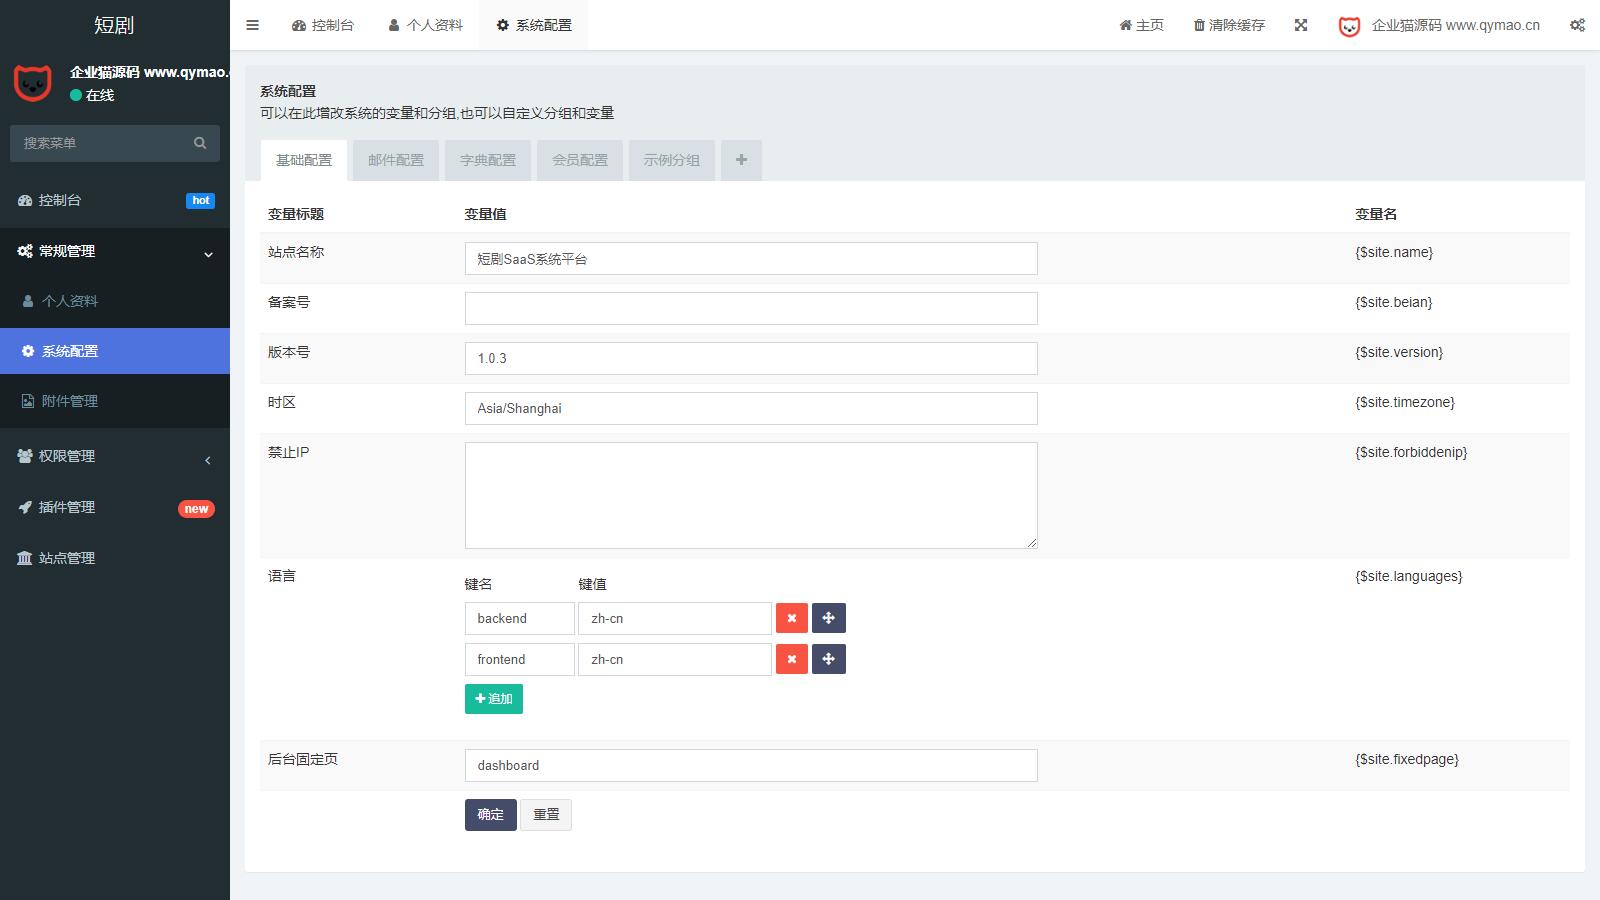The height and width of the screenshot is (900, 1600).
Task: Click the move handle for backend row
Action: (x=828, y=618)
